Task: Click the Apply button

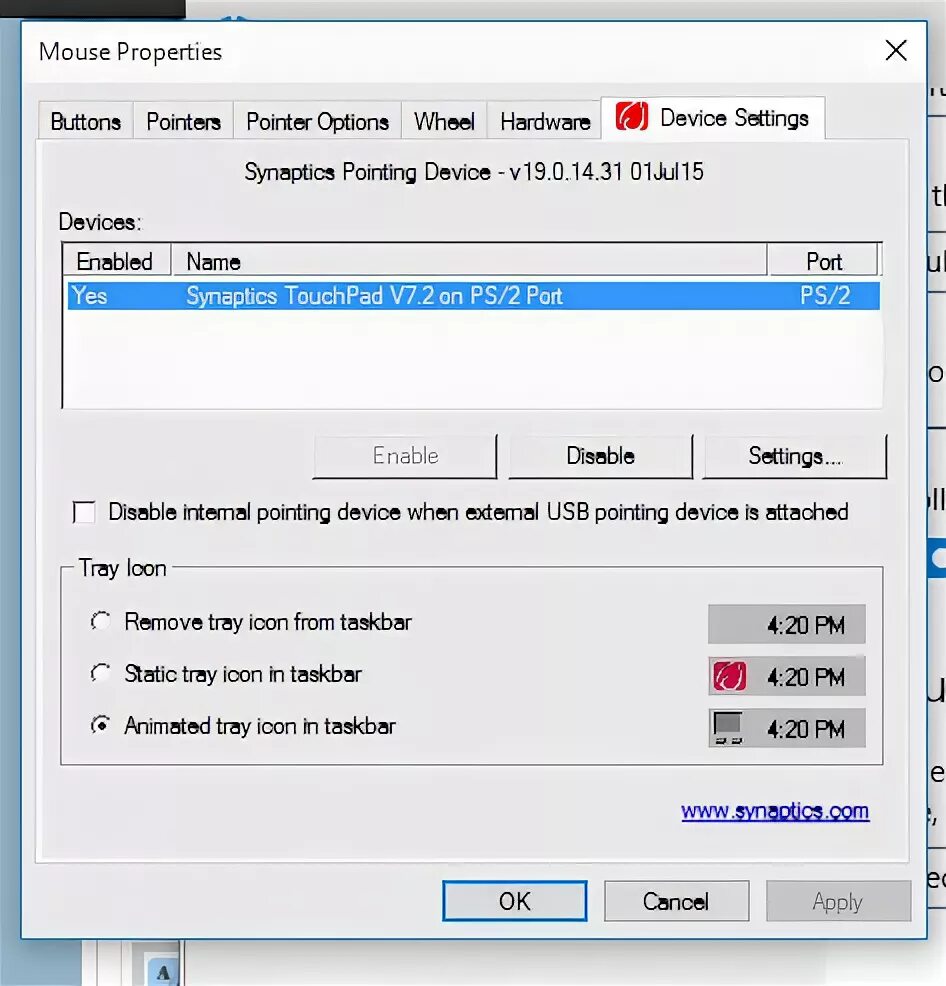Action: pyautogui.click(x=838, y=901)
